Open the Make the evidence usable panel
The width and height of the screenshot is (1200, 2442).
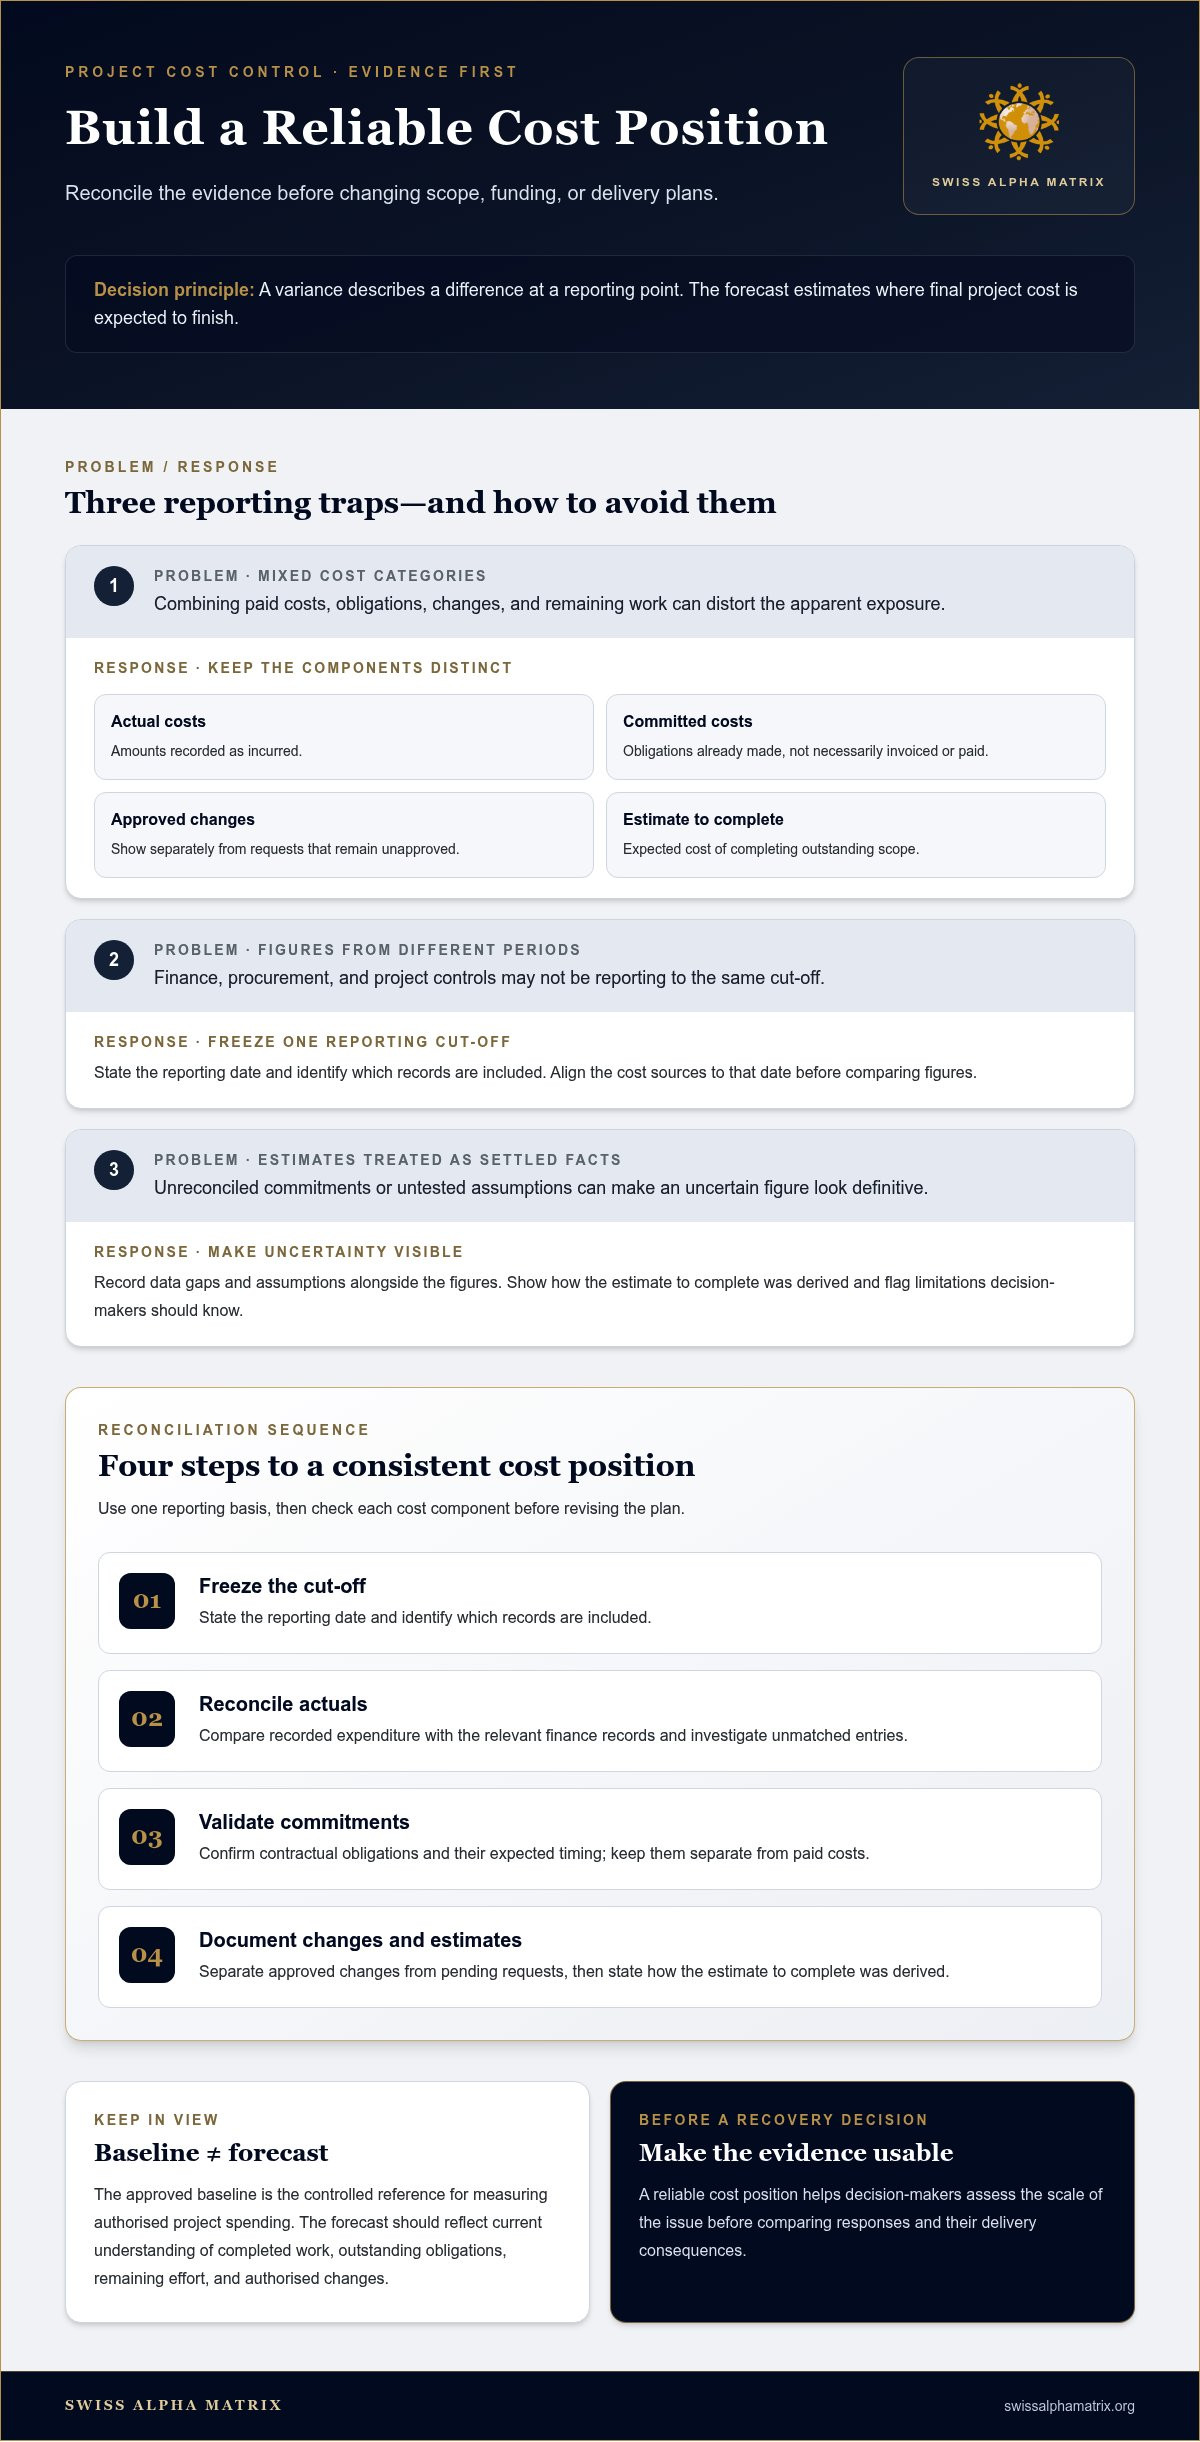pyautogui.click(x=872, y=2202)
